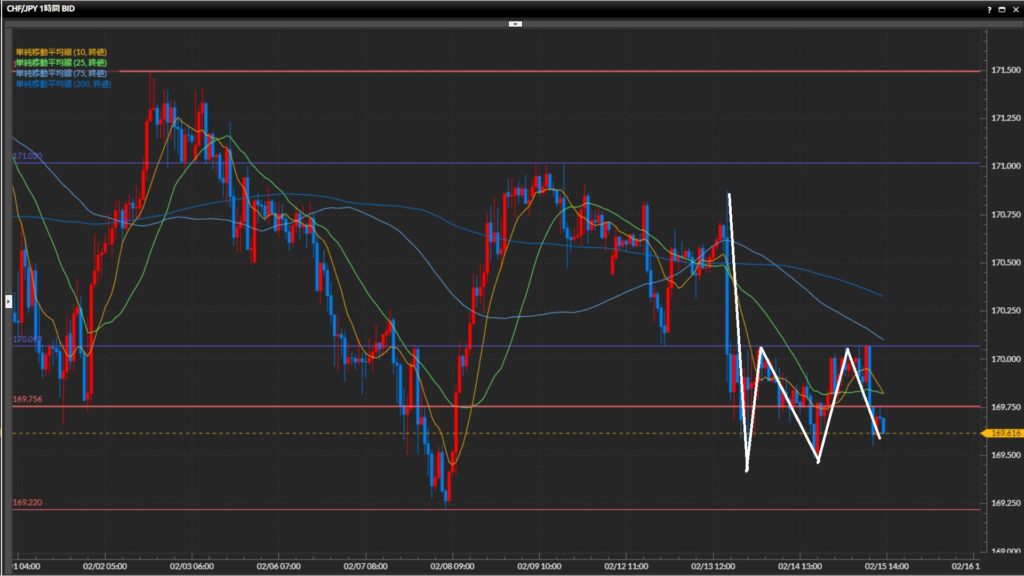Click the 75-period moving average legend

[61, 73]
